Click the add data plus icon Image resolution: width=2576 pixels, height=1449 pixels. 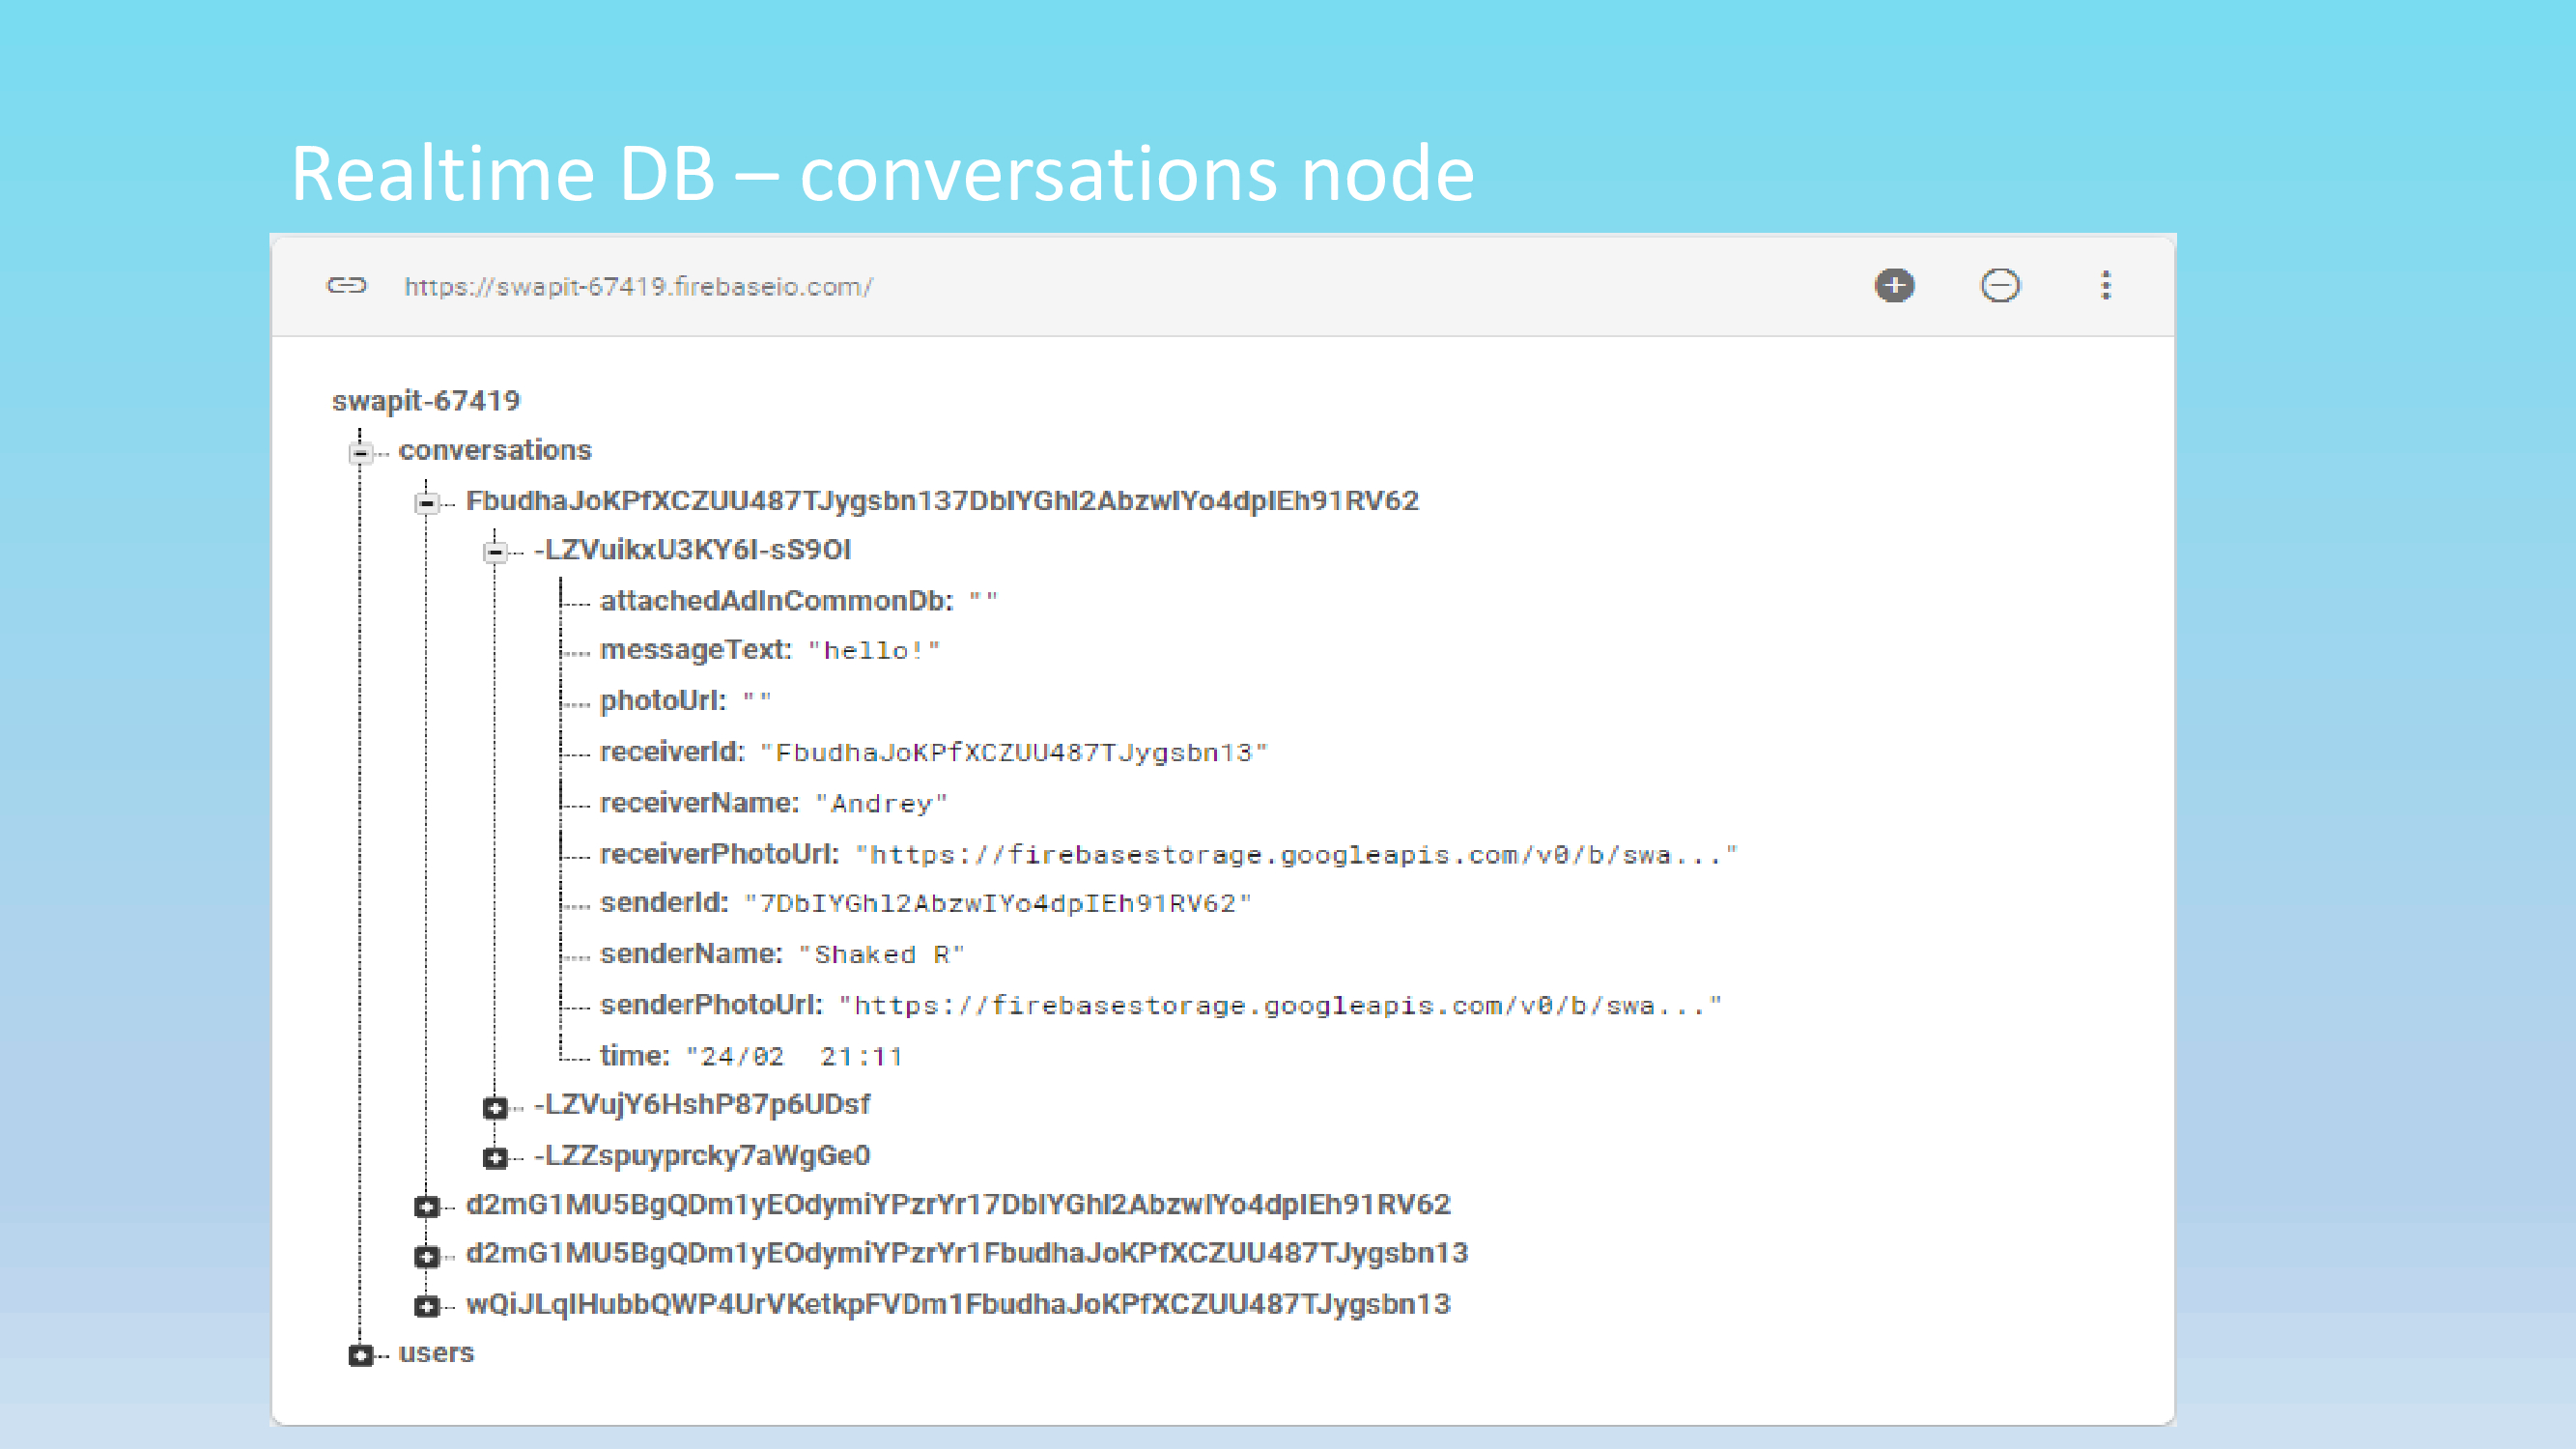[1893, 286]
